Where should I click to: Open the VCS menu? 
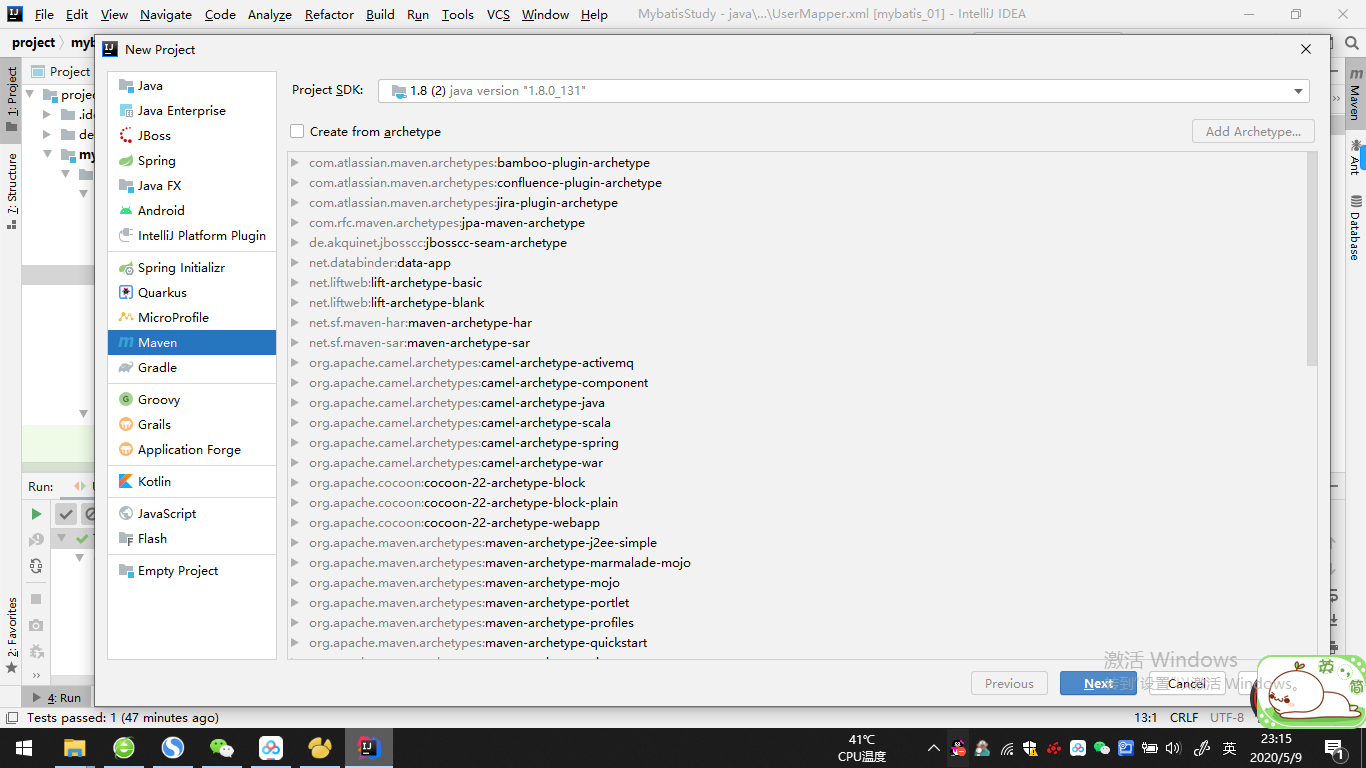coord(498,15)
